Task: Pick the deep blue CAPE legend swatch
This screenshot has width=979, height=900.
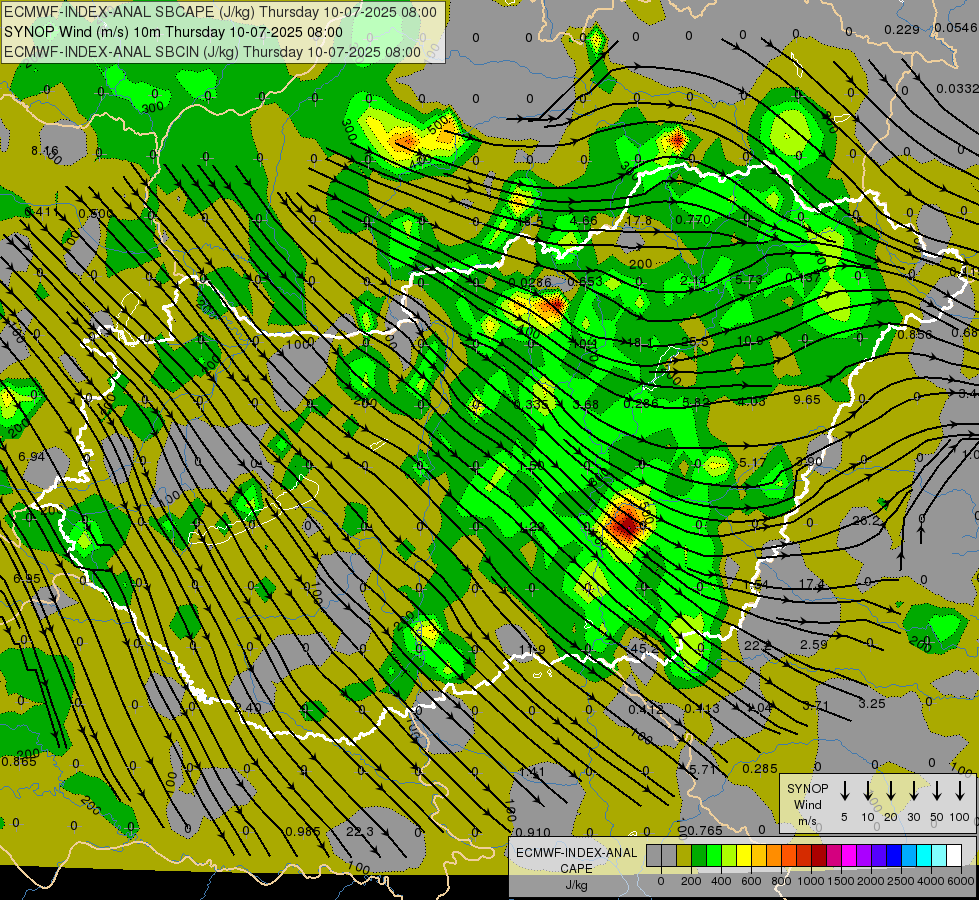Action: [895, 855]
